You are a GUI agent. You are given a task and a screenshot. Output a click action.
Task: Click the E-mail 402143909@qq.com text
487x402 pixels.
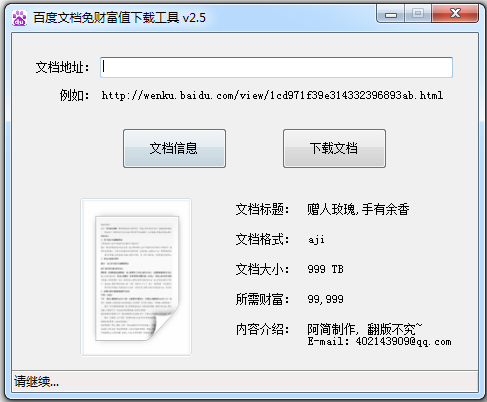379,342
